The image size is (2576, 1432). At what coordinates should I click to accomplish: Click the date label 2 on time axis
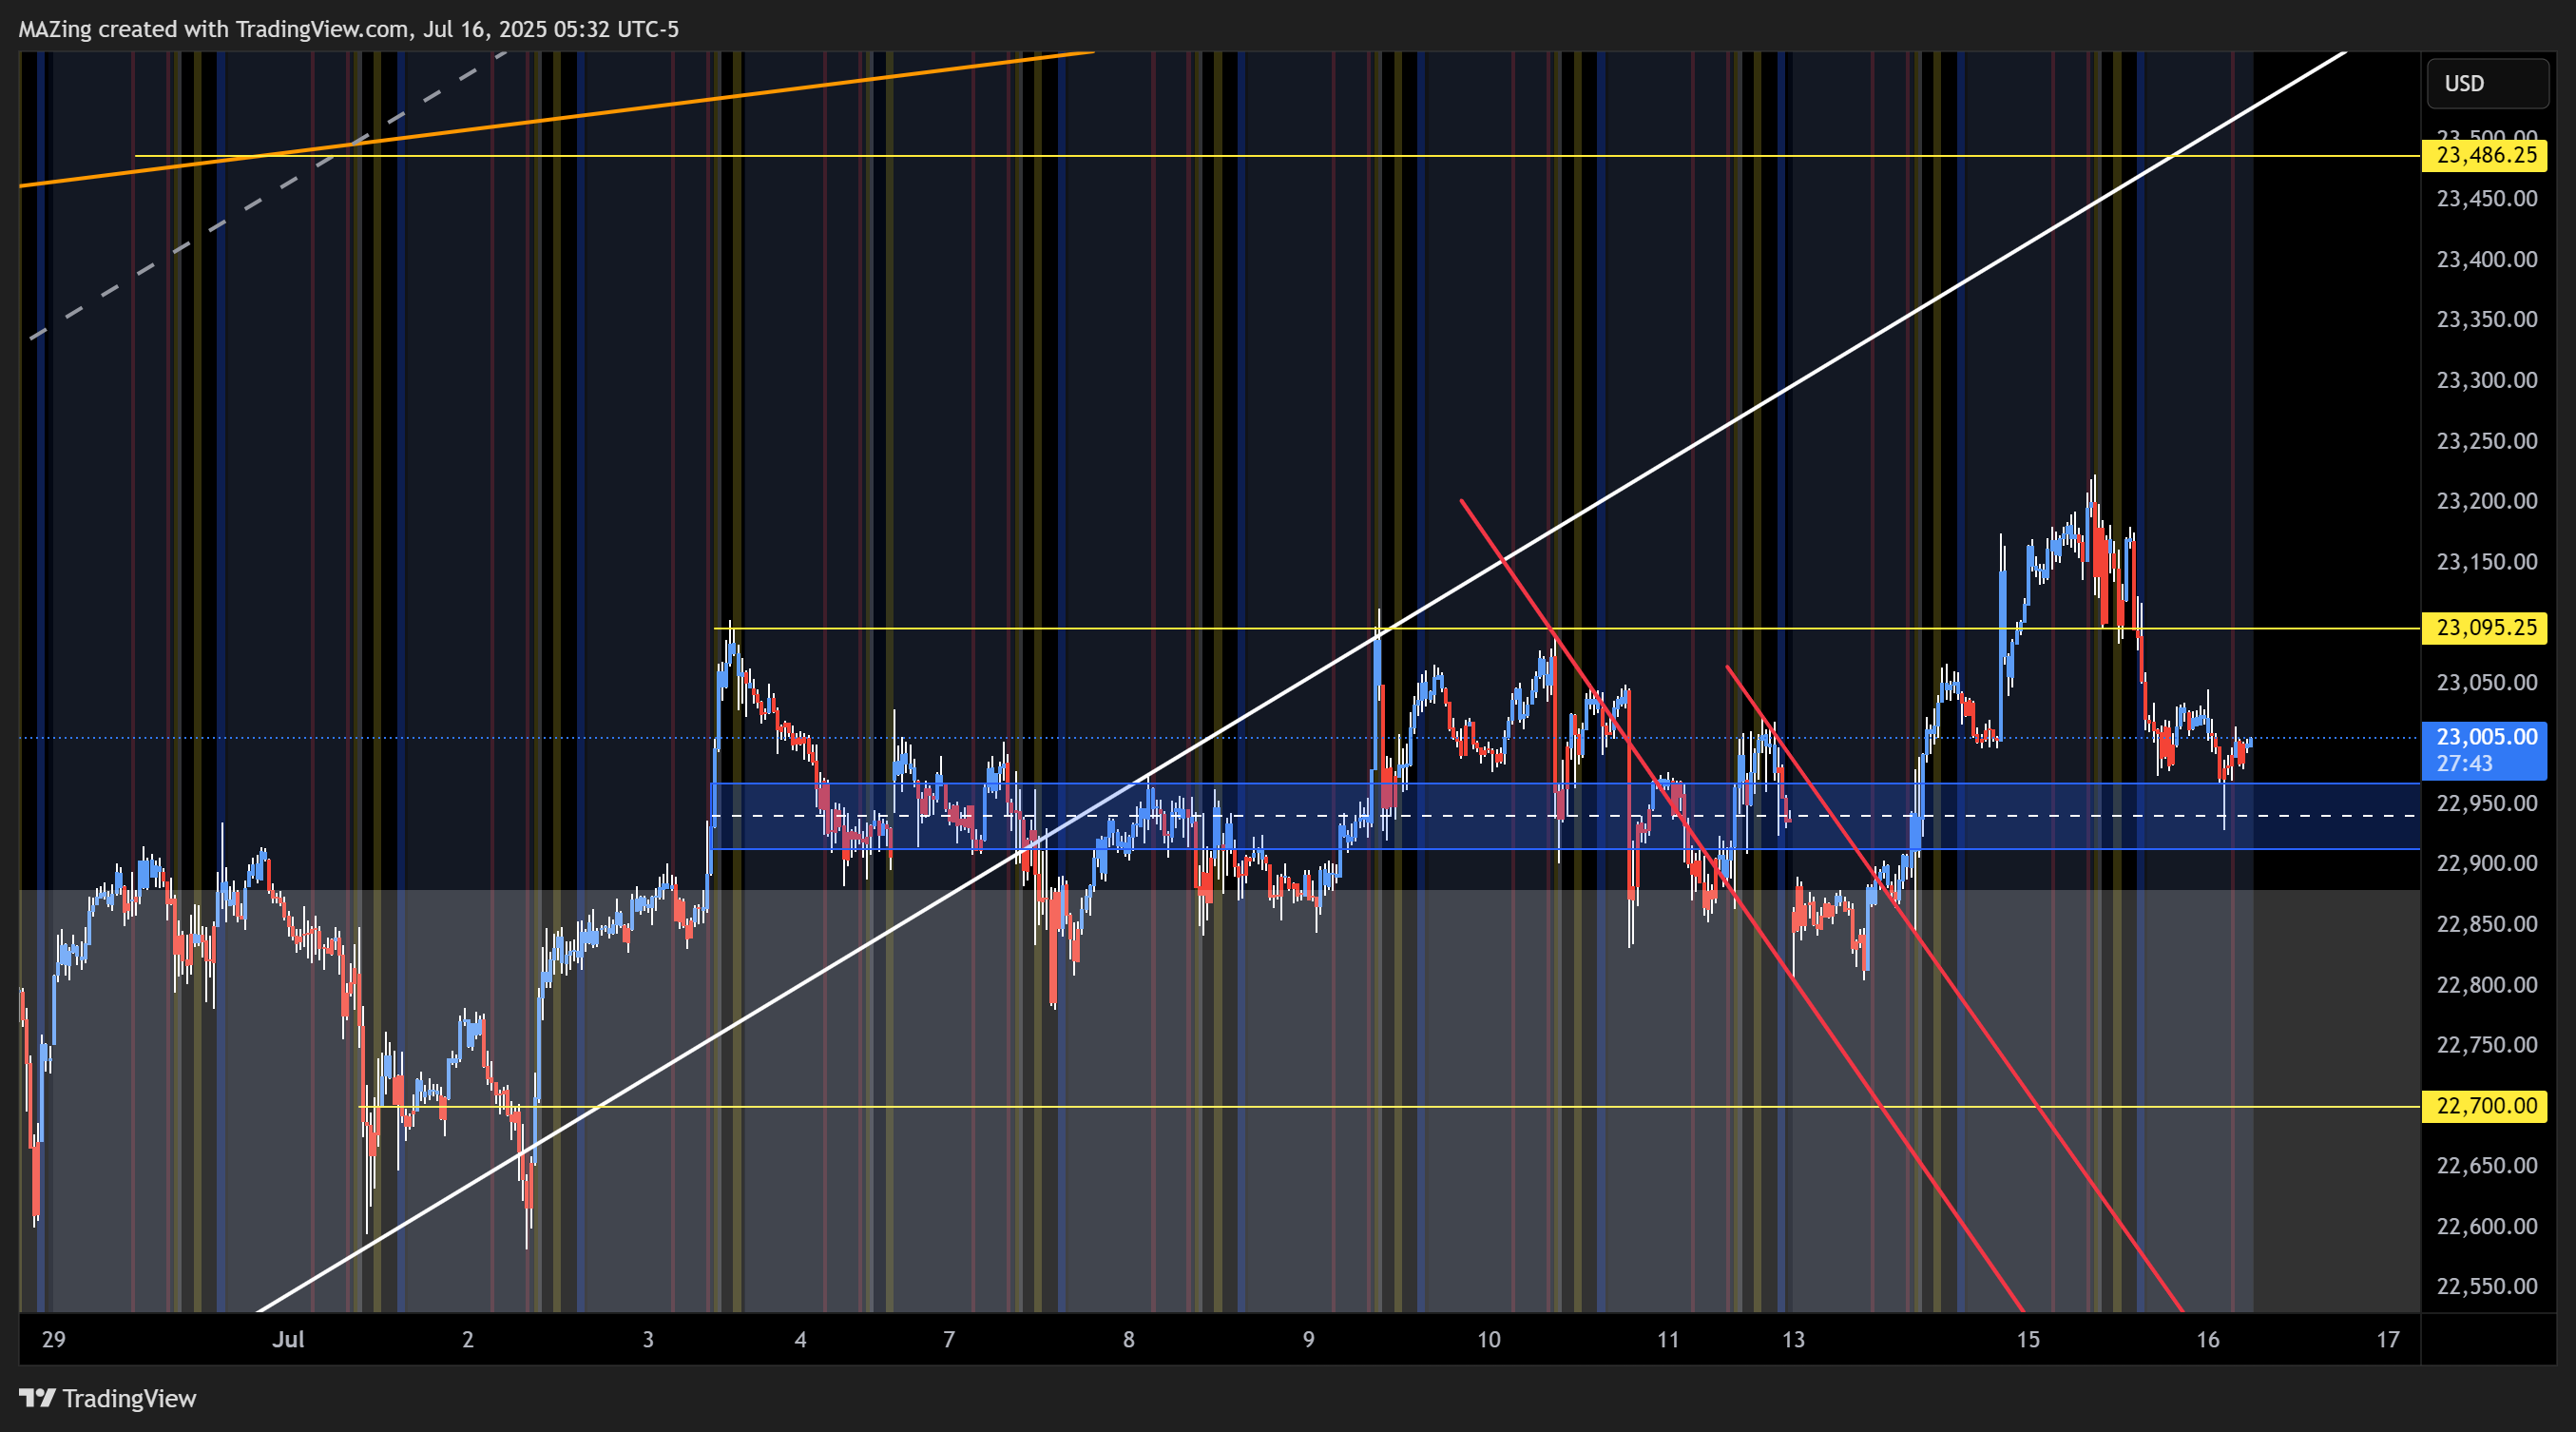coord(468,1340)
